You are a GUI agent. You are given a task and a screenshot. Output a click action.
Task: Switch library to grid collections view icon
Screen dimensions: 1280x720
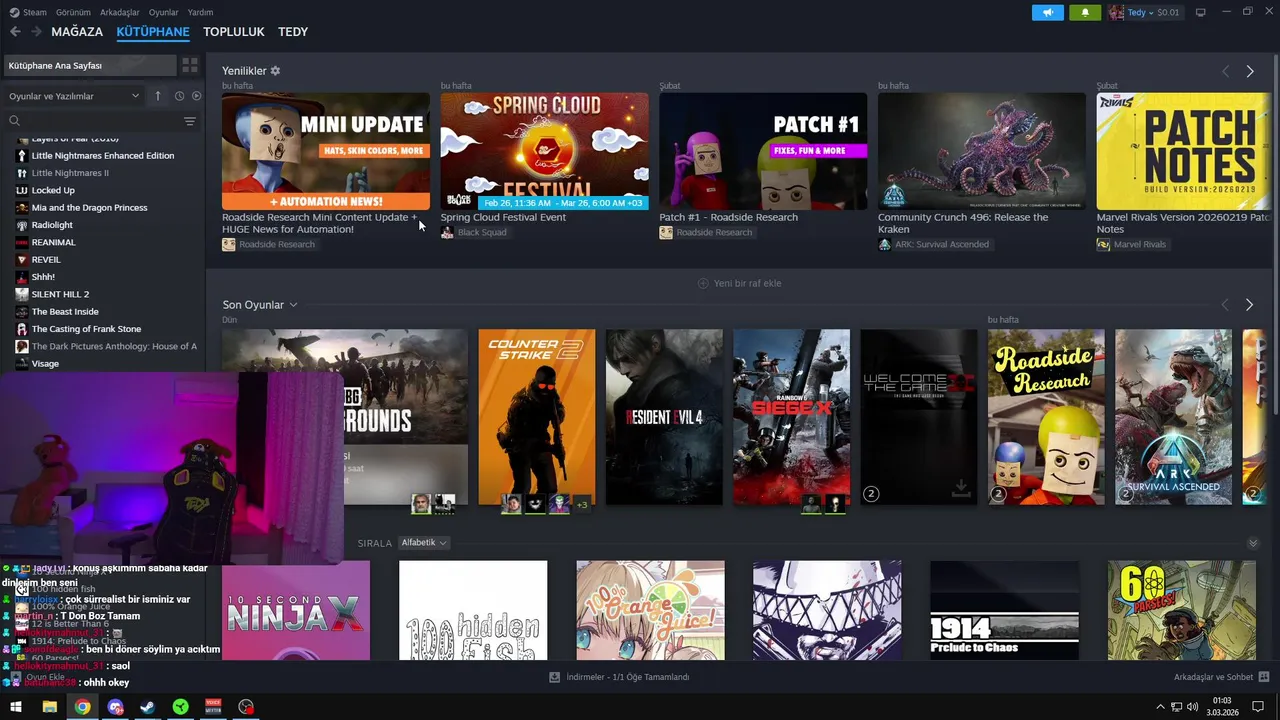(190, 65)
